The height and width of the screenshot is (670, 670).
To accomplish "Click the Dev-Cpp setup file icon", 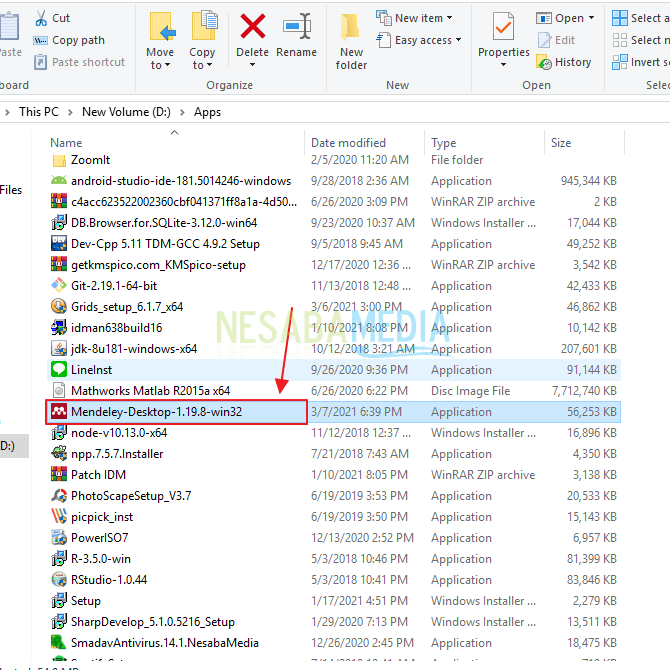I will [59, 244].
